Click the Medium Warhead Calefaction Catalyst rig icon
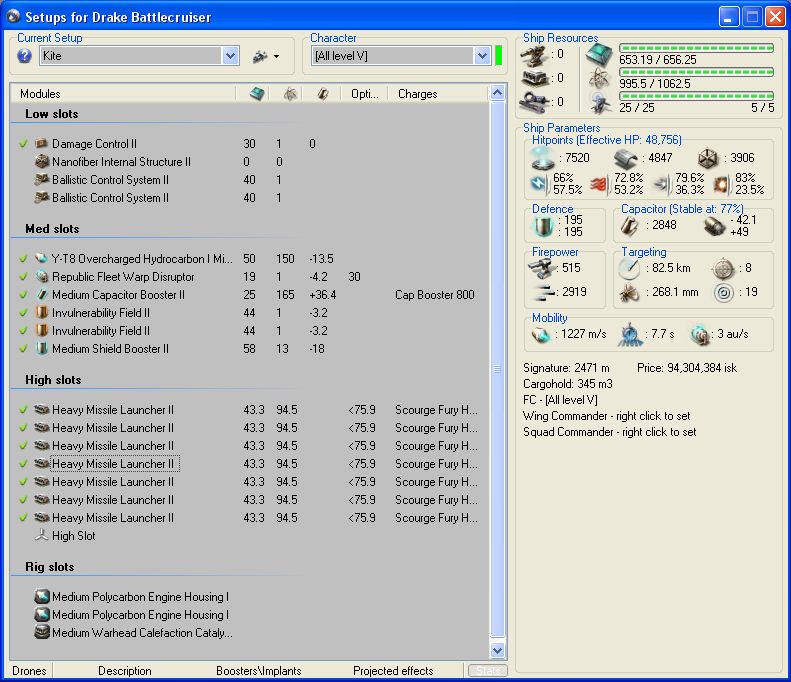 click(41, 633)
